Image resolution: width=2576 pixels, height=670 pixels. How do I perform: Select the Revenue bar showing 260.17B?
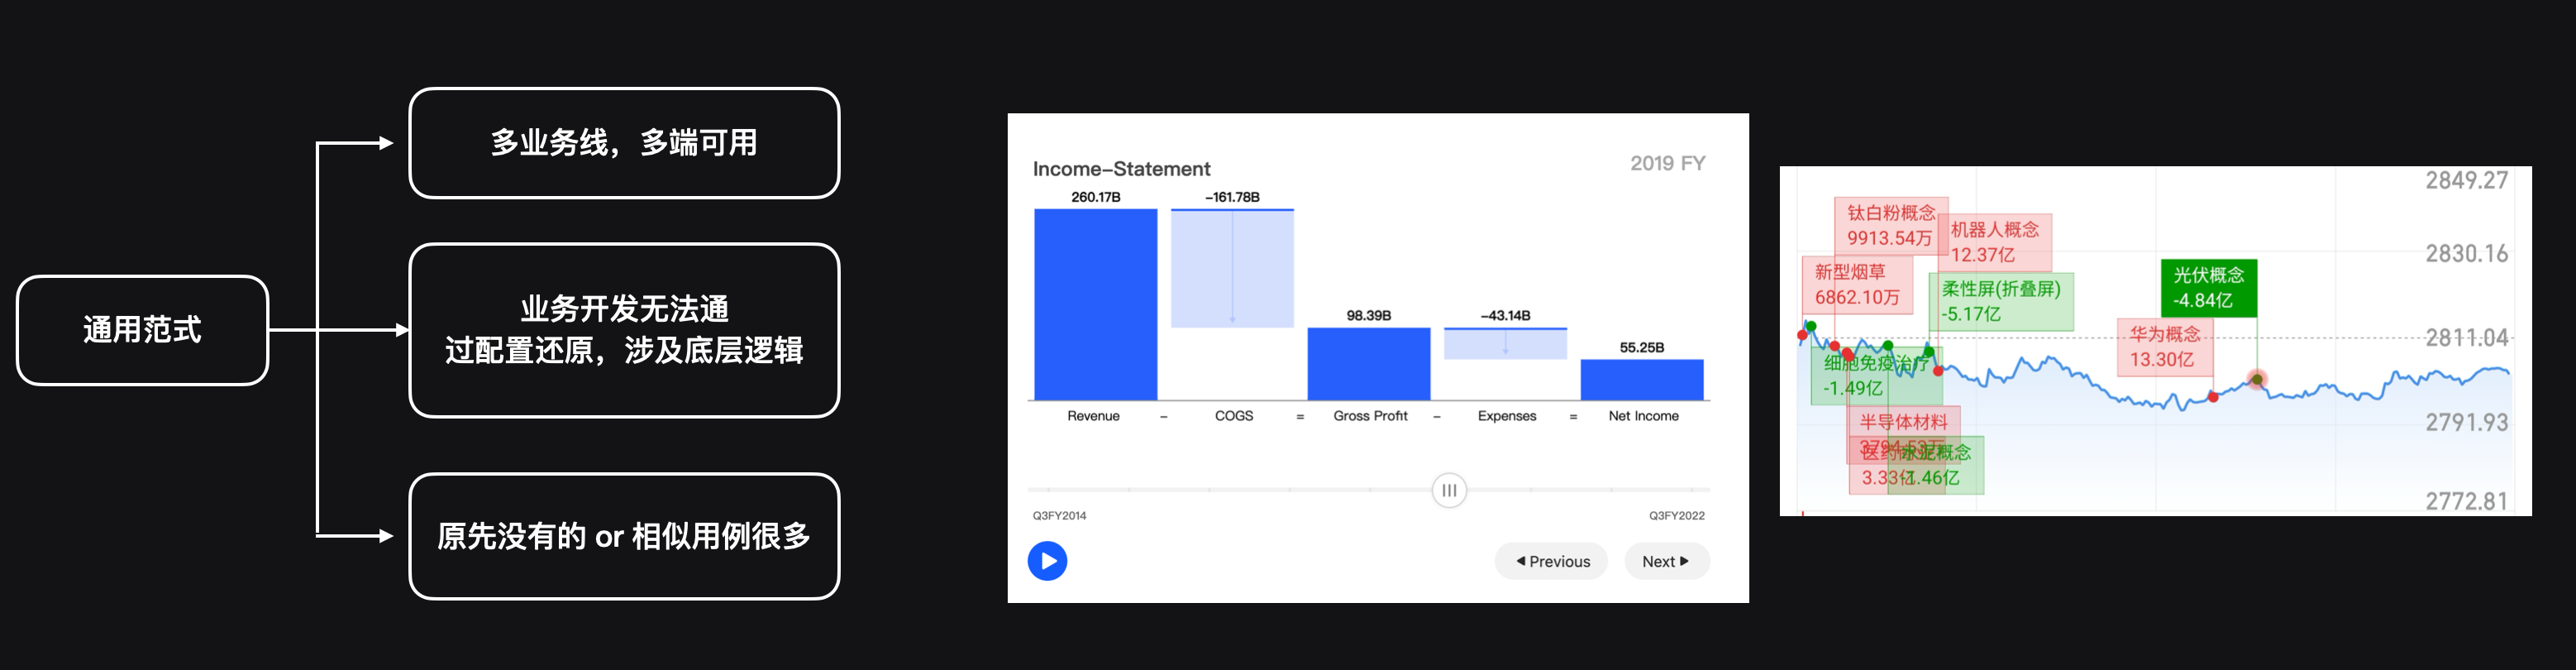1095,304
